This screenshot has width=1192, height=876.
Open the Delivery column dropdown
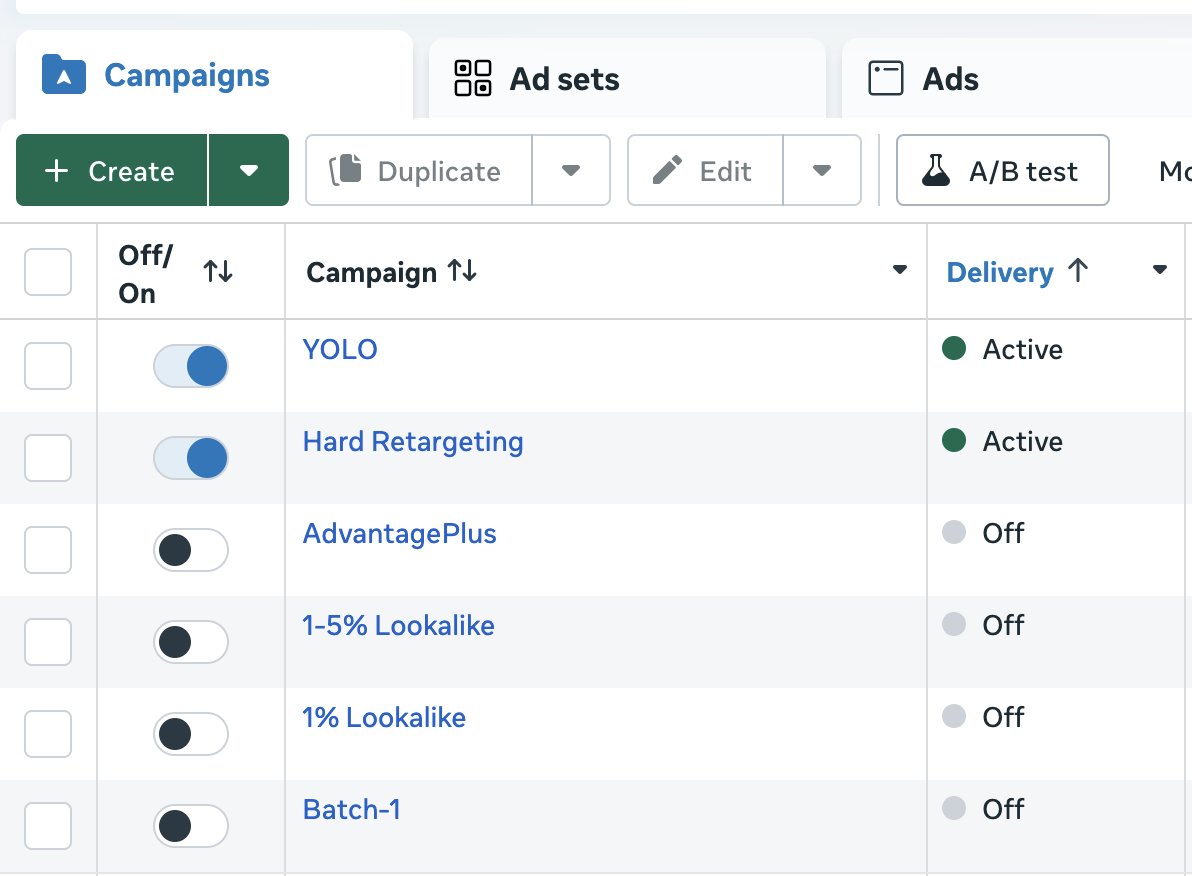coord(1159,270)
